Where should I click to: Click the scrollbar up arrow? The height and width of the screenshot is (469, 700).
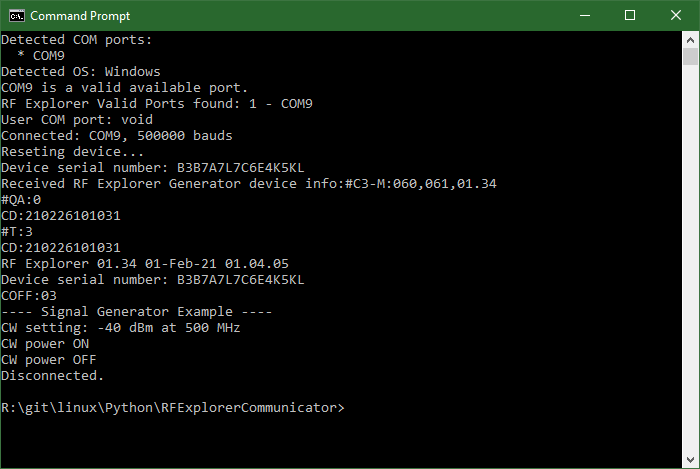pos(690,39)
